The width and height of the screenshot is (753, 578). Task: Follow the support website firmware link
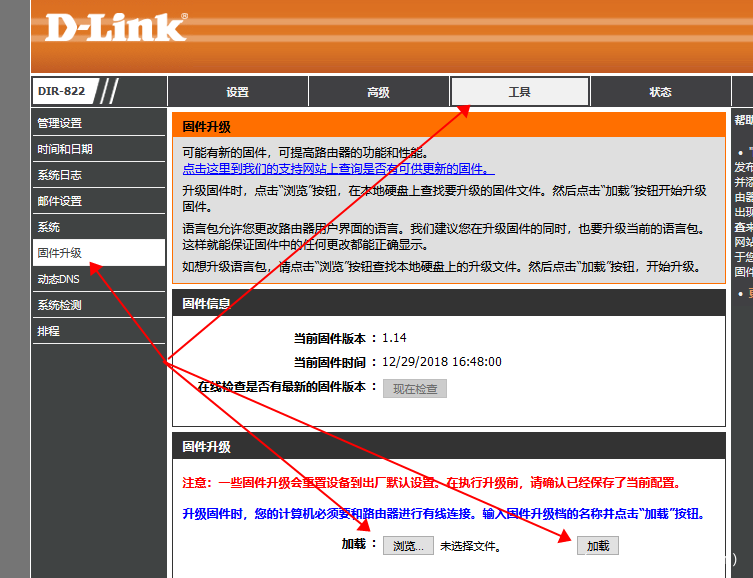point(338,169)
